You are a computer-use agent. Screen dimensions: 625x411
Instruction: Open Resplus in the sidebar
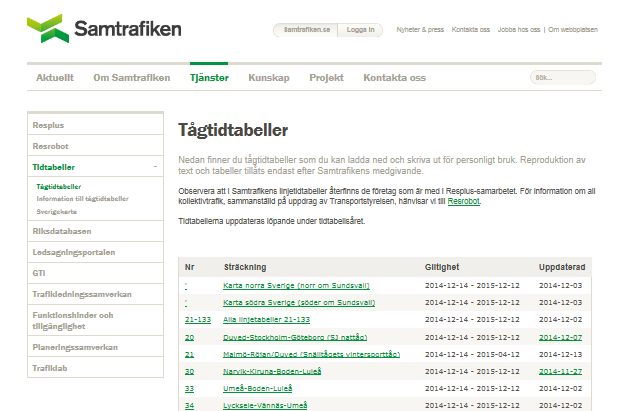pyautogui.click(x=95, y=125)
